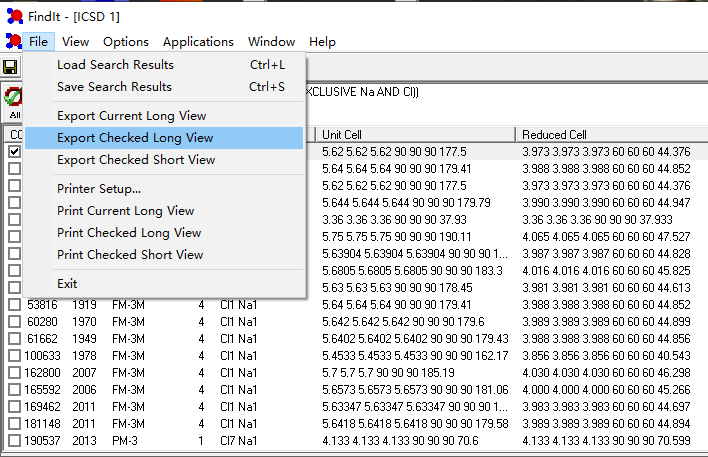Choose Save Search Results
Viewport: 708px width, 457px height.
coord(164,87)
